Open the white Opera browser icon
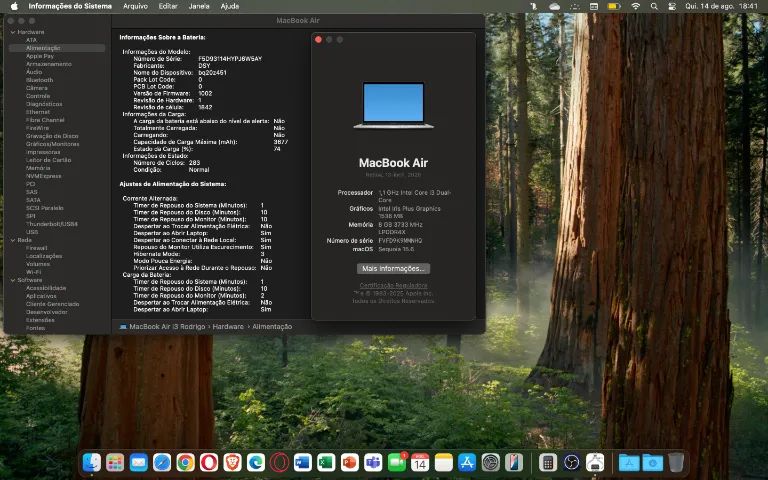Image resolution: width=768 pixels, height=480 pixels. pos(209,462)
